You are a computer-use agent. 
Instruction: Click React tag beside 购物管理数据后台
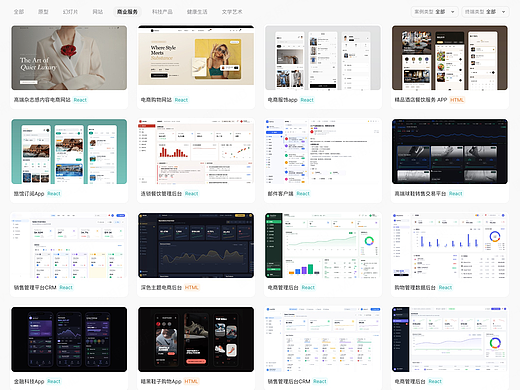point(445,287)
